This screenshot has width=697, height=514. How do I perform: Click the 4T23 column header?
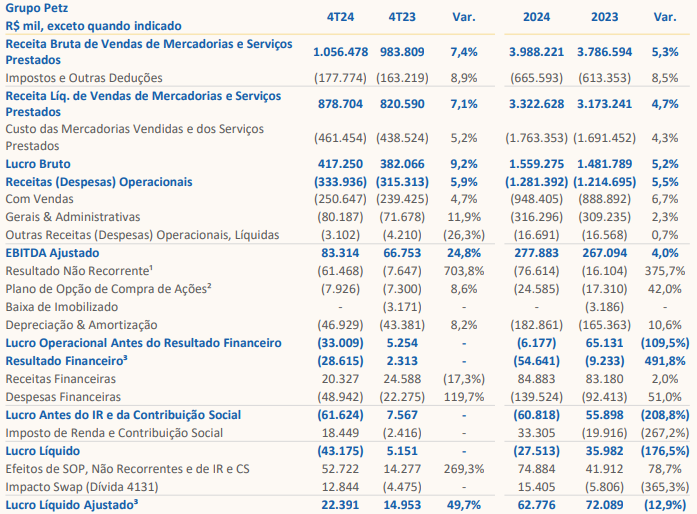(x=402, y=17)
